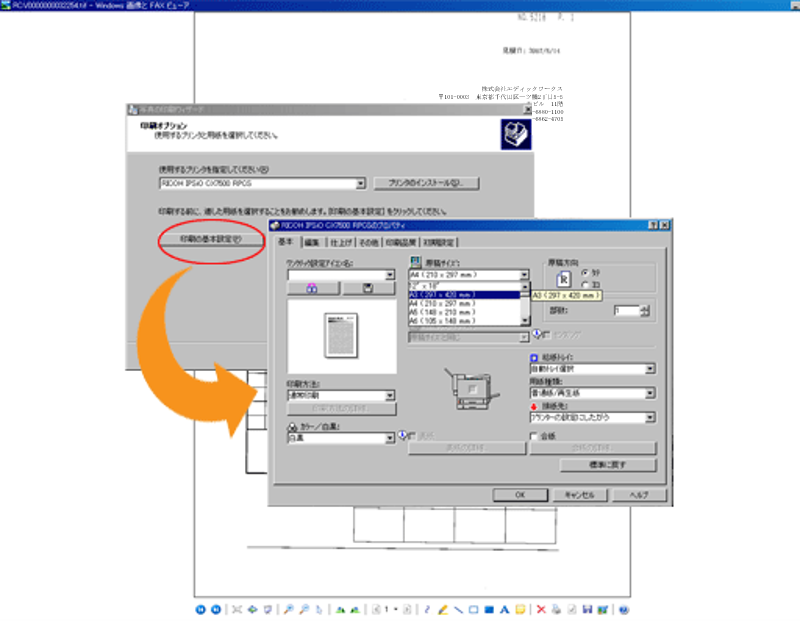Switch to 印刷品質 tab
Screen dimensions: 800x621
[401, 242]
